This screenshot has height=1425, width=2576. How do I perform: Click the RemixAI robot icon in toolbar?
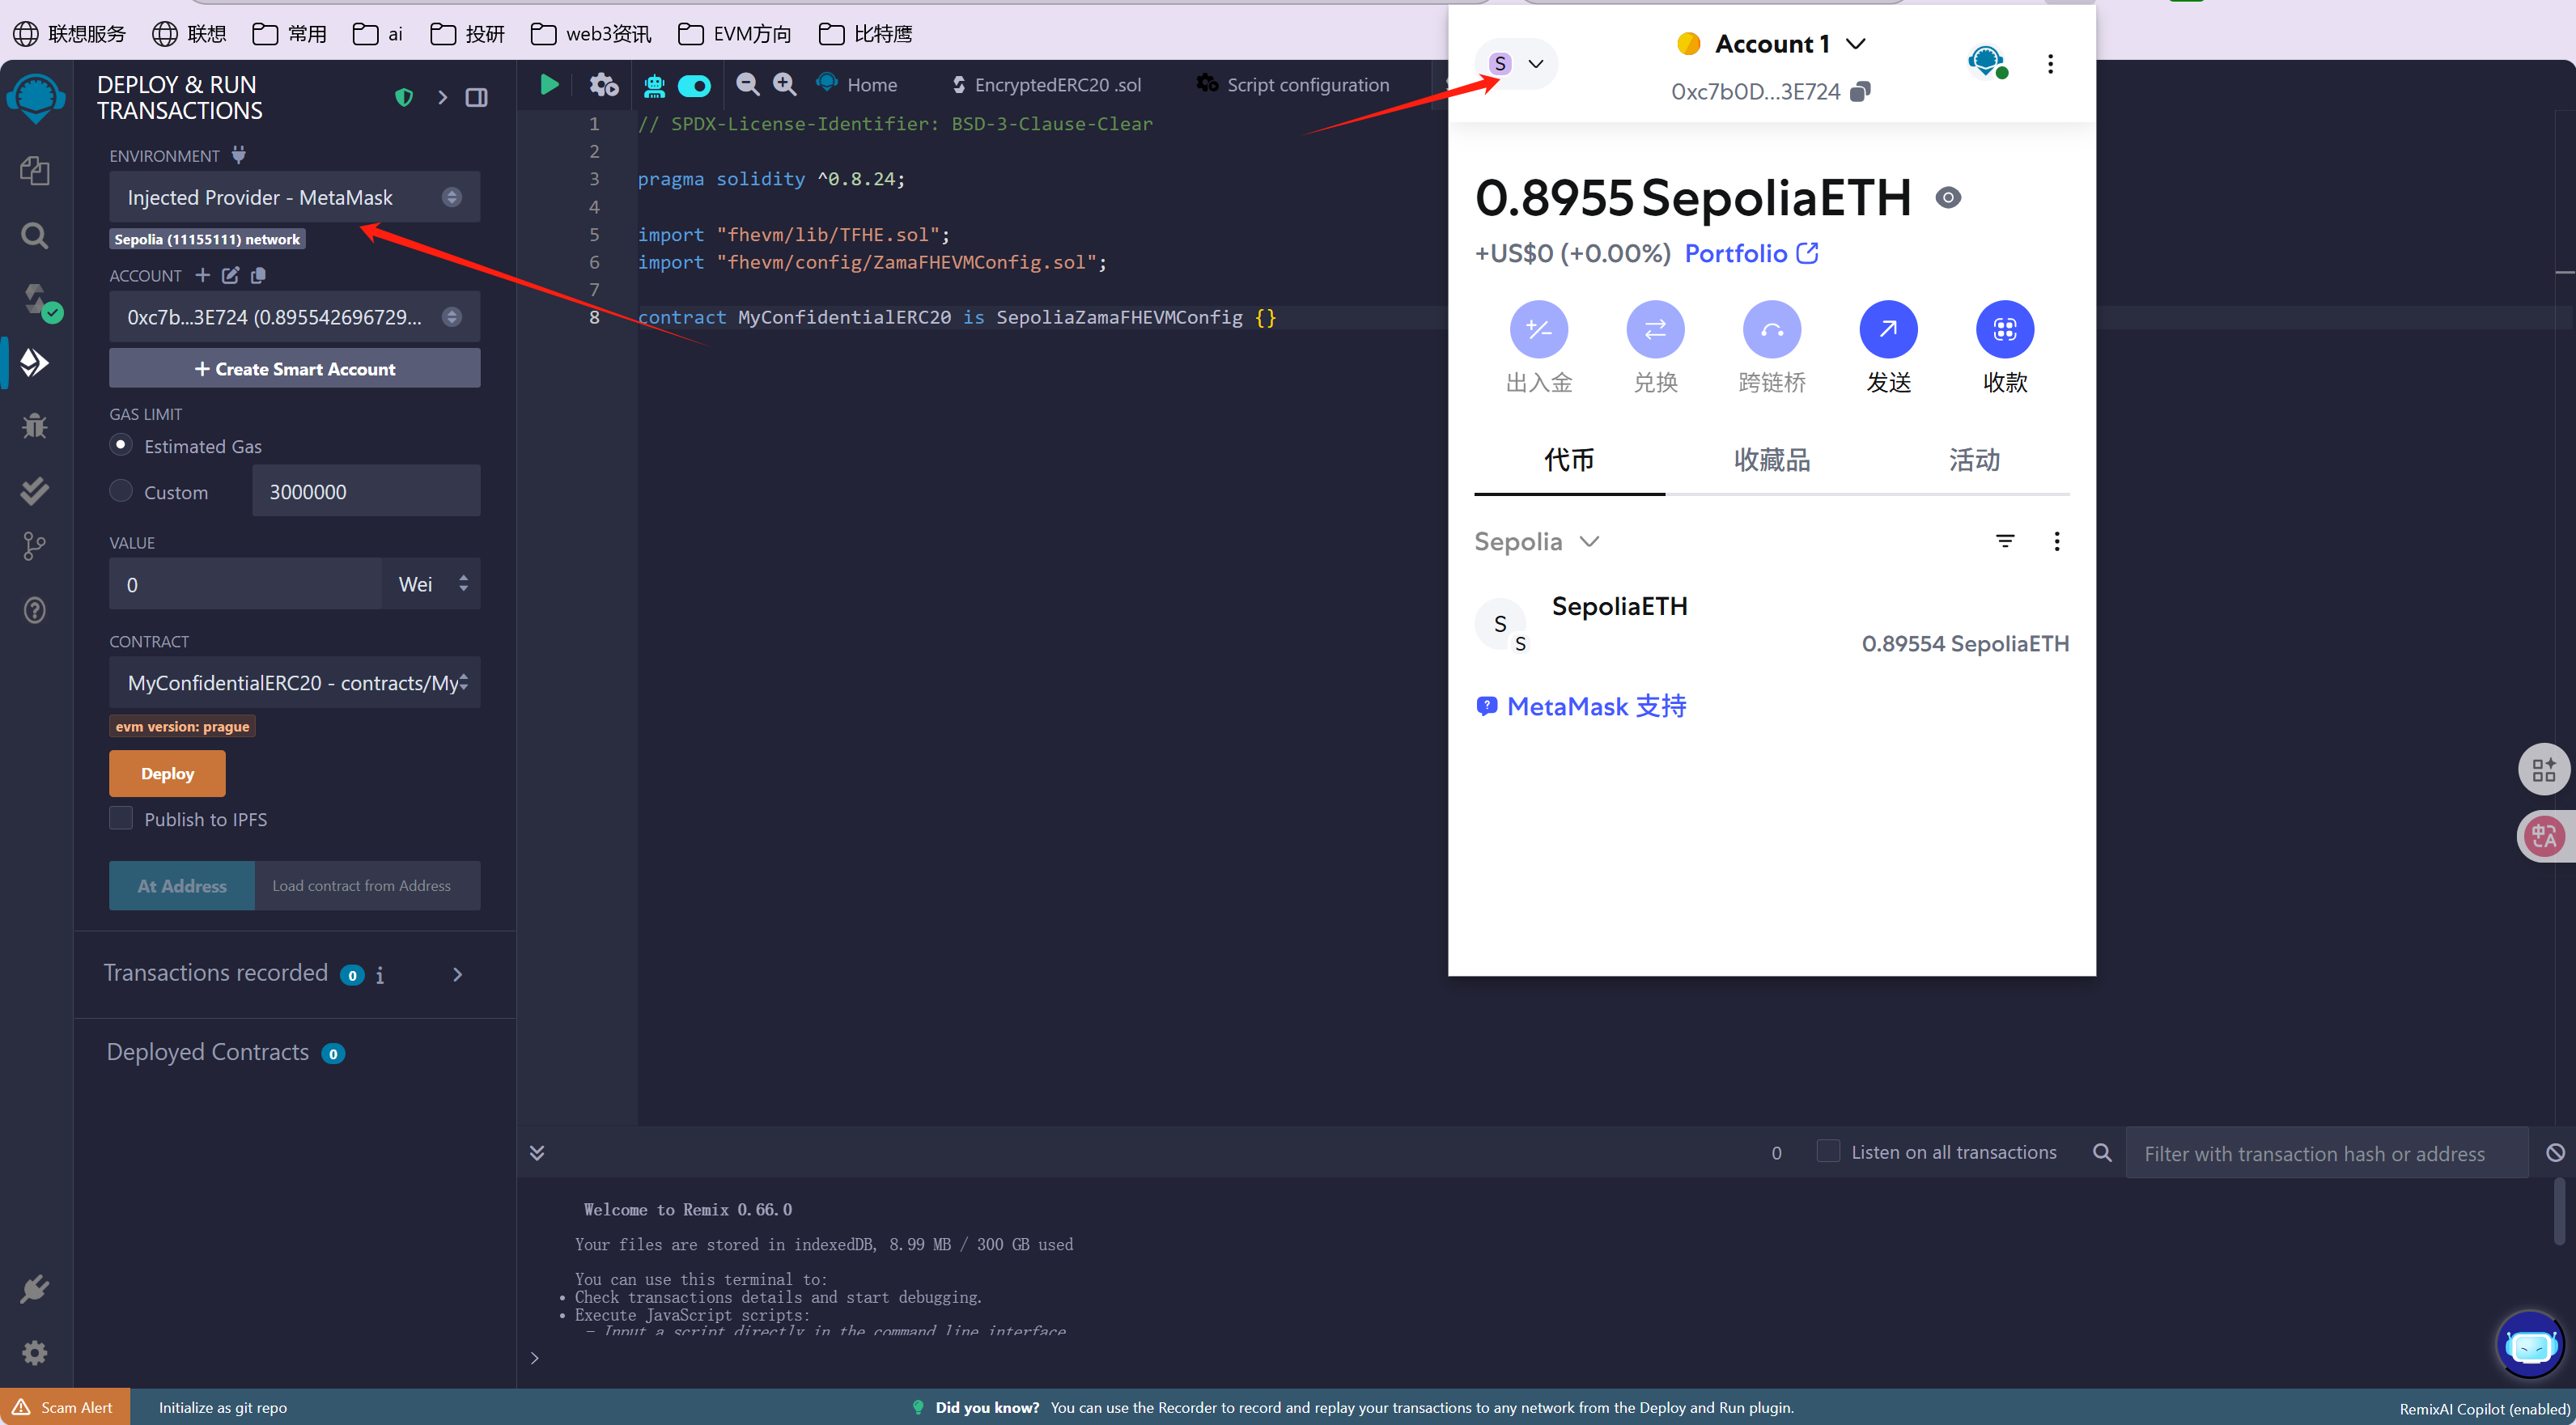pyautogui.click(x=654, y=86)
